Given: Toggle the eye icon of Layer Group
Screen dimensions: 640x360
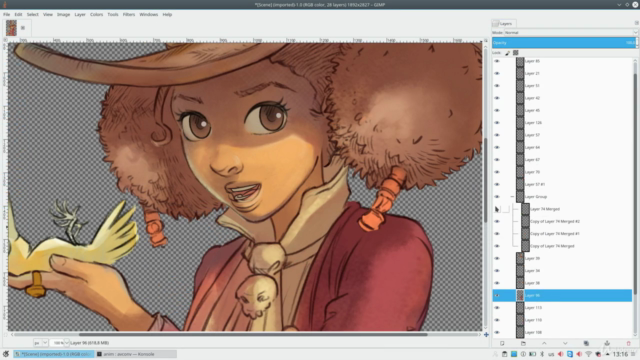Looking at the screenshot, I should pos(497,197).
